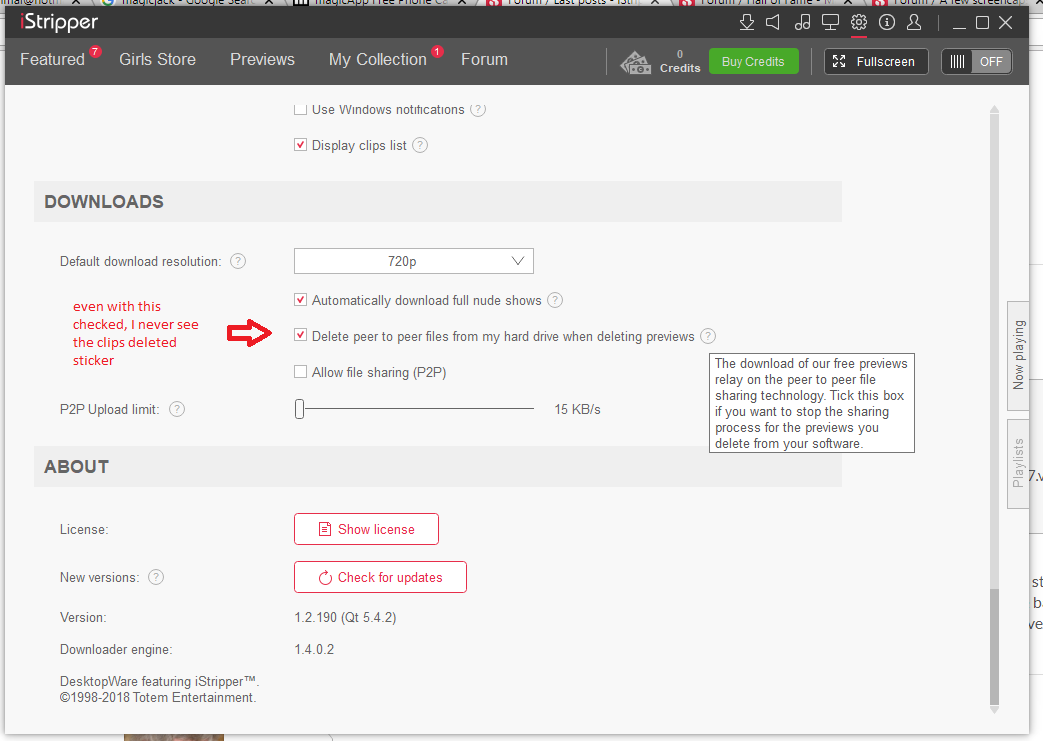Click the Buy Credits button
This screenshot has height=741, width=1043.
coord(754,62)
